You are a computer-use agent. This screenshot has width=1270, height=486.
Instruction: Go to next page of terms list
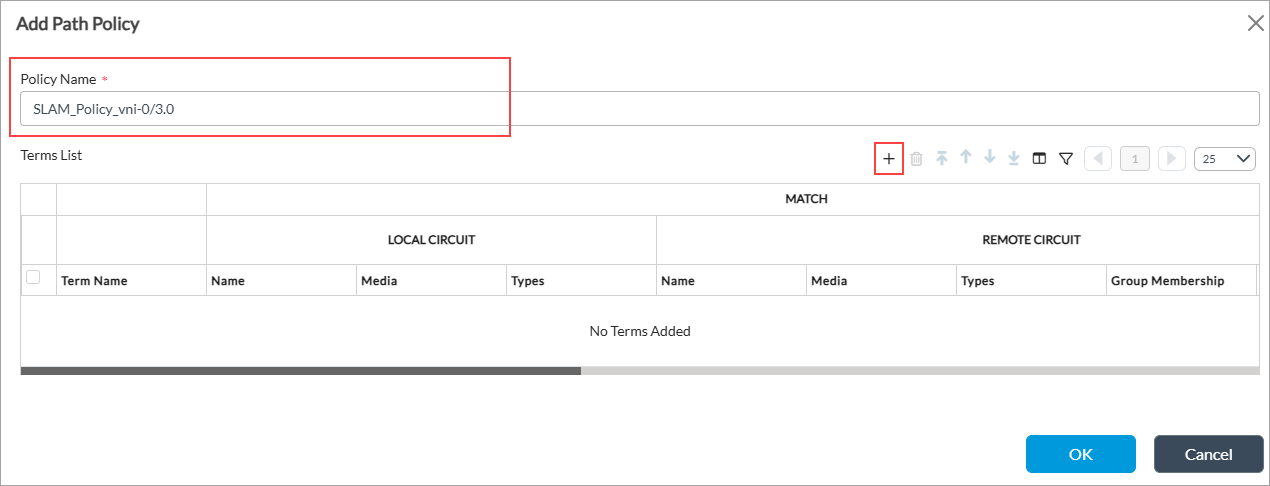[x=1172, y=158]
